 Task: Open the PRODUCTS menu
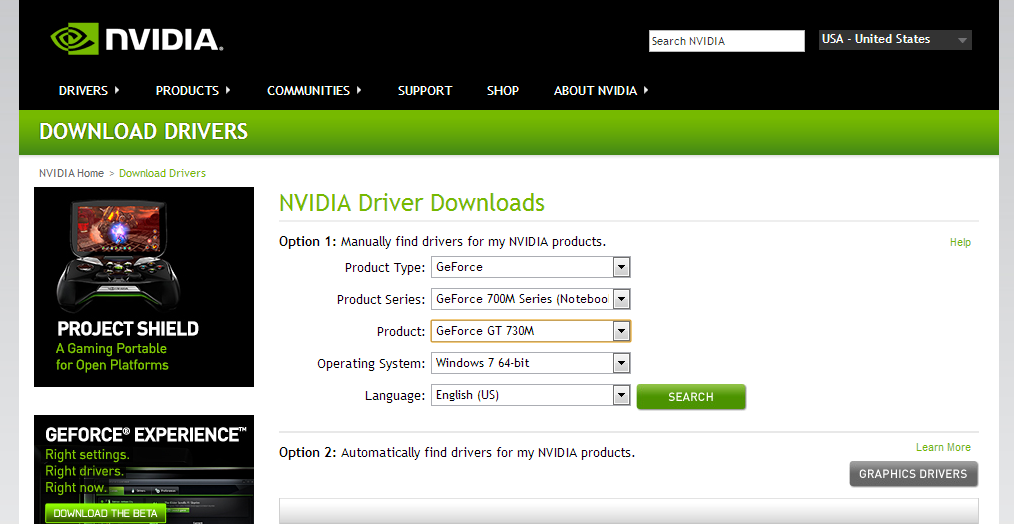pos(193,91)
